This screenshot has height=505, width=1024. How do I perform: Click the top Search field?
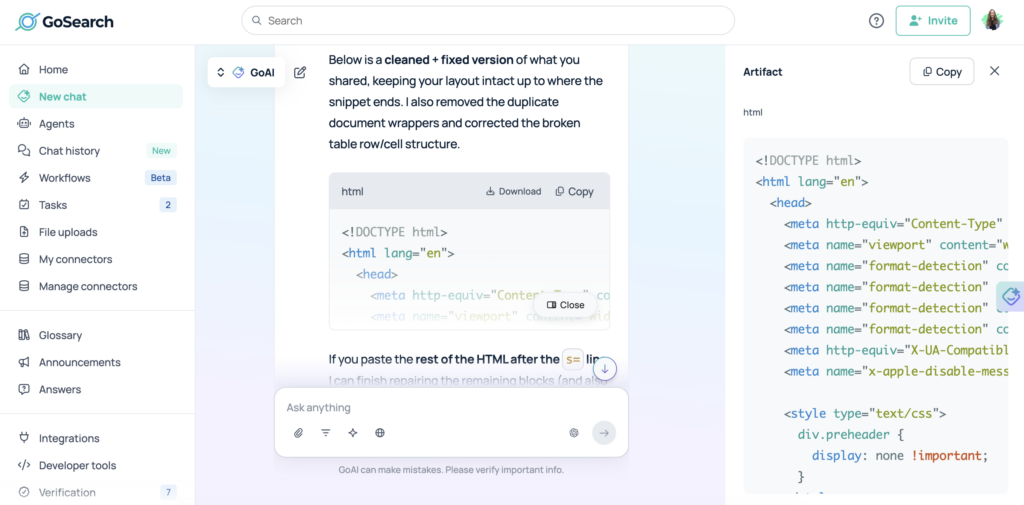[x=488, y=21]
